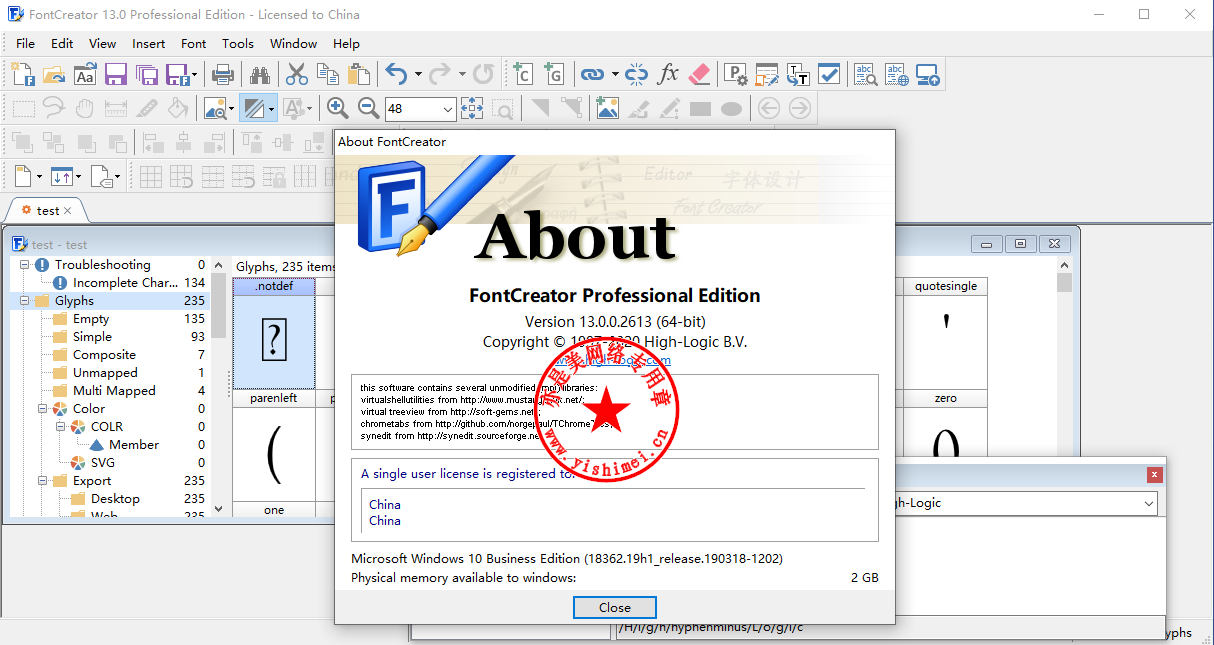Open the fx transform script icon
This screenshot has width=1214, height=645.
[x=668, y=74]
